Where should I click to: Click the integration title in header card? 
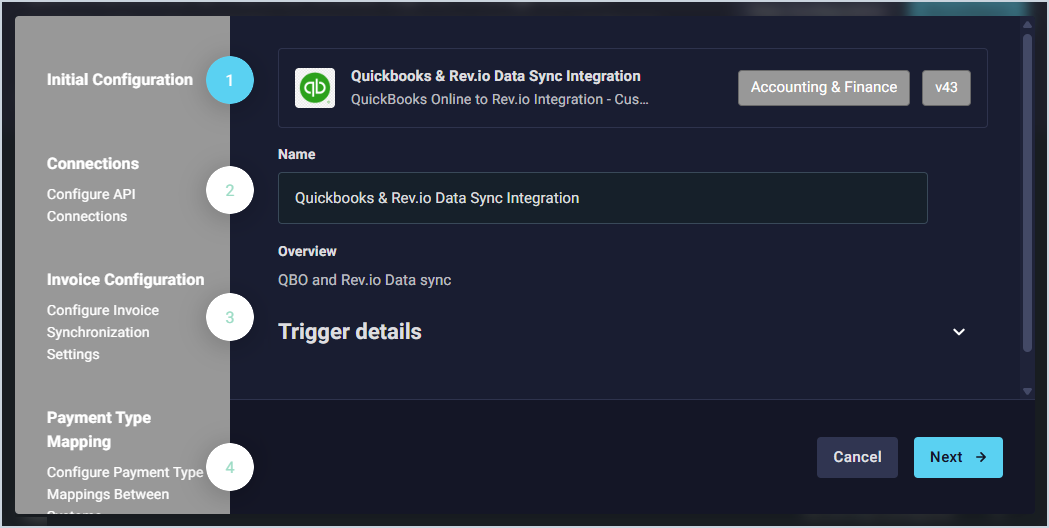click(496, 76)
